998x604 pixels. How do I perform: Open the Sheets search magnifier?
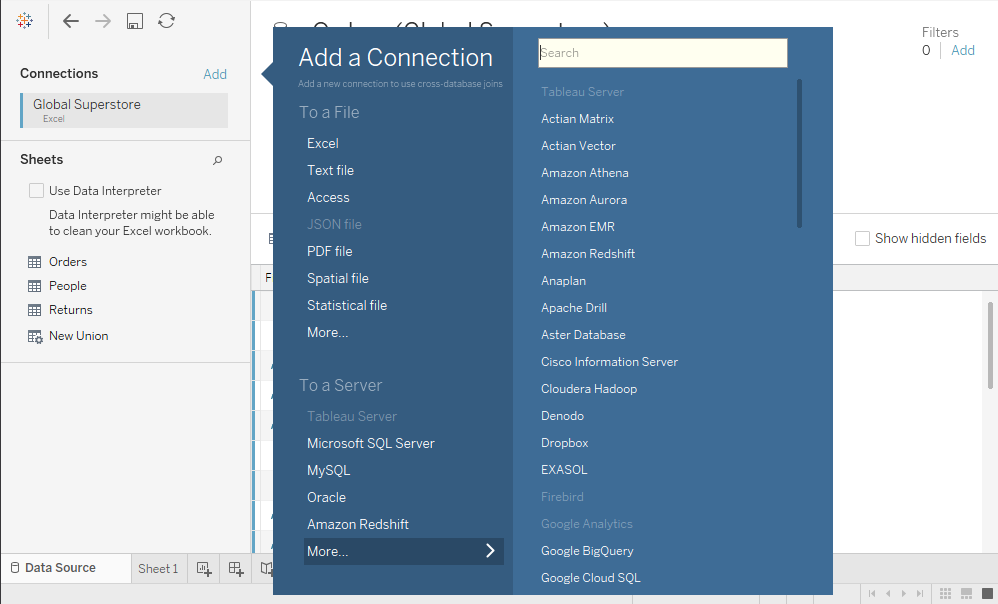[217, 159]
